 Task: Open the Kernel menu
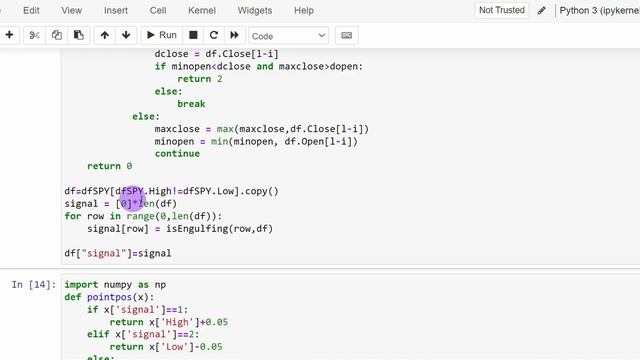tap(202, 10)
